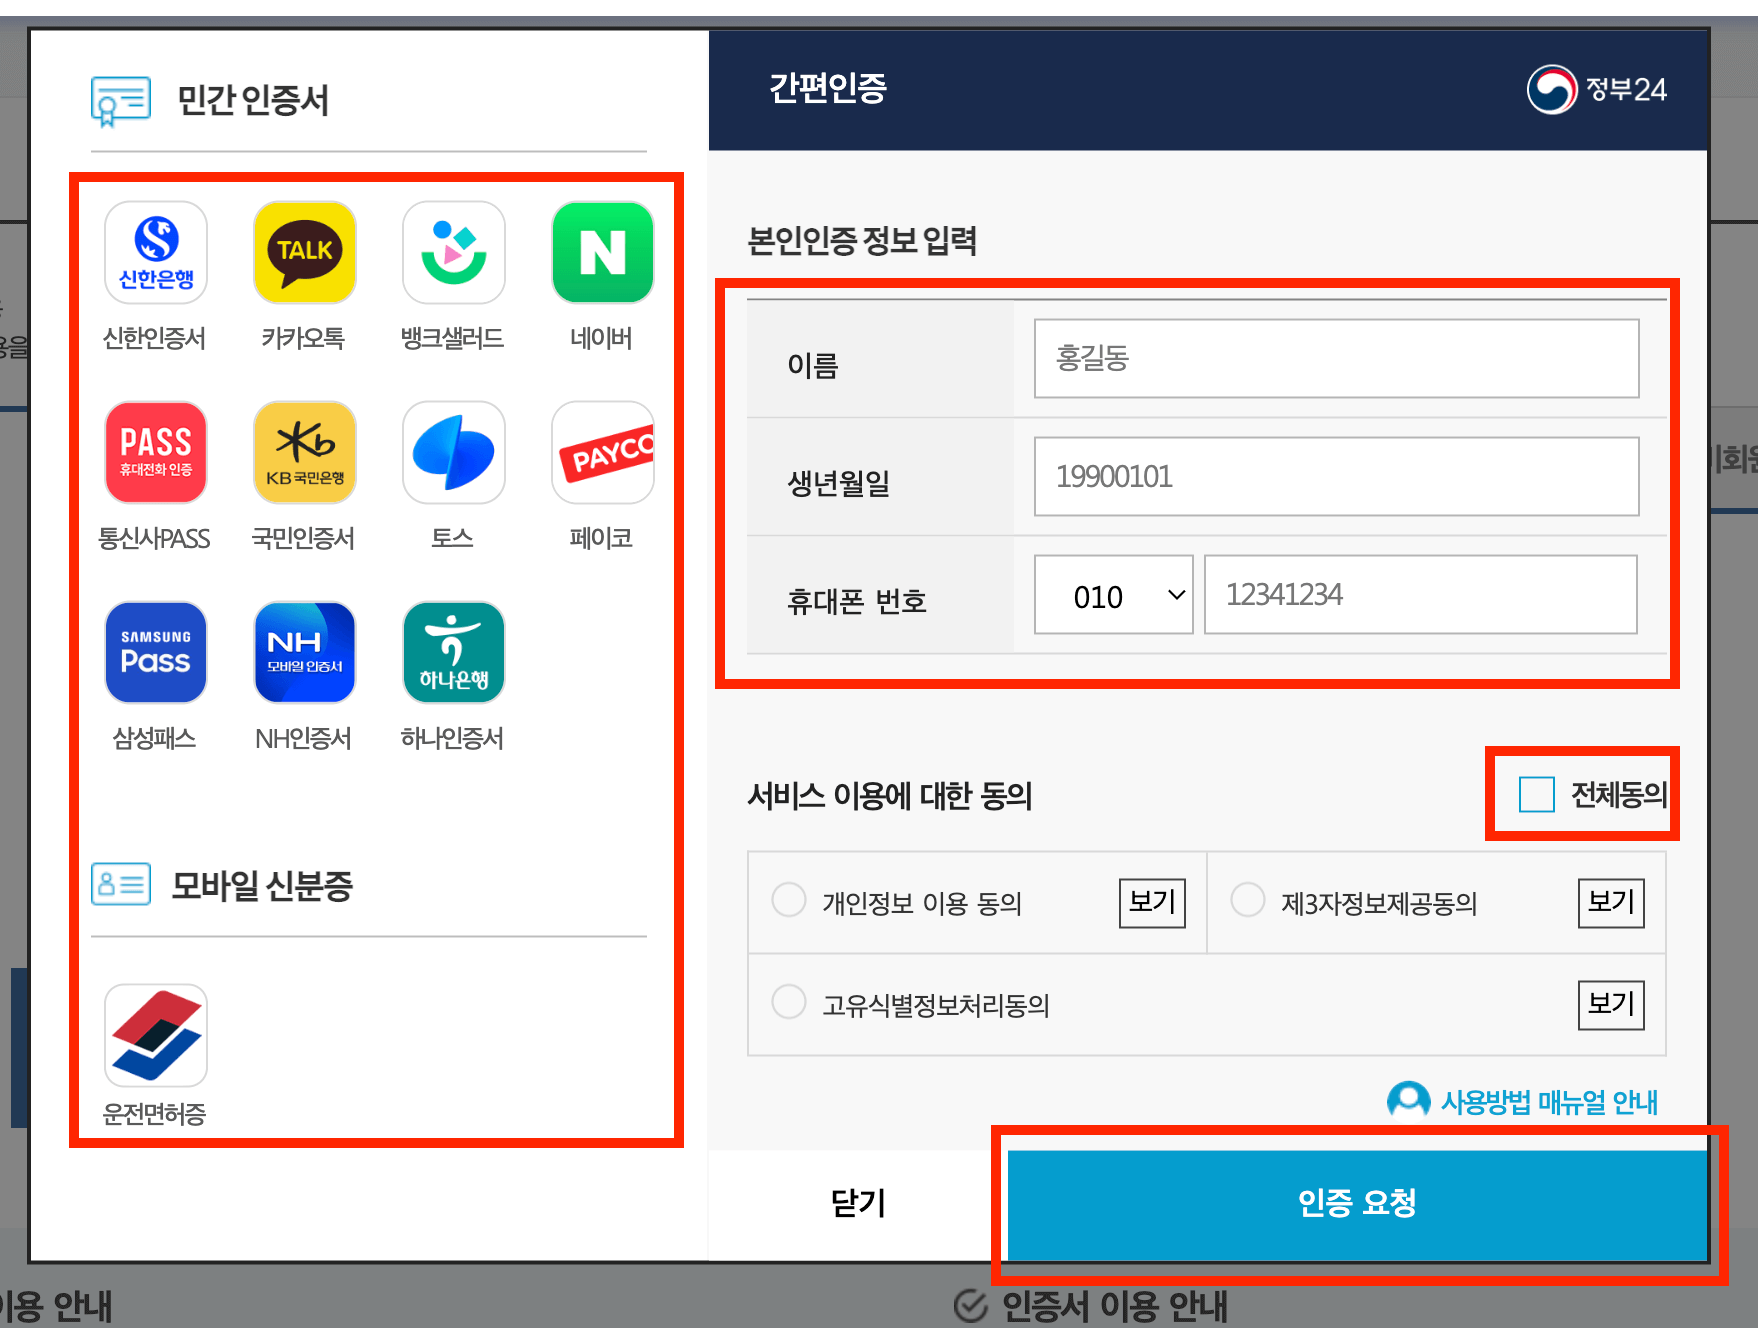Viewport: 1758px width, 1328px height.
Task: Click the 정부24 logo in header
Action: 1596,90
